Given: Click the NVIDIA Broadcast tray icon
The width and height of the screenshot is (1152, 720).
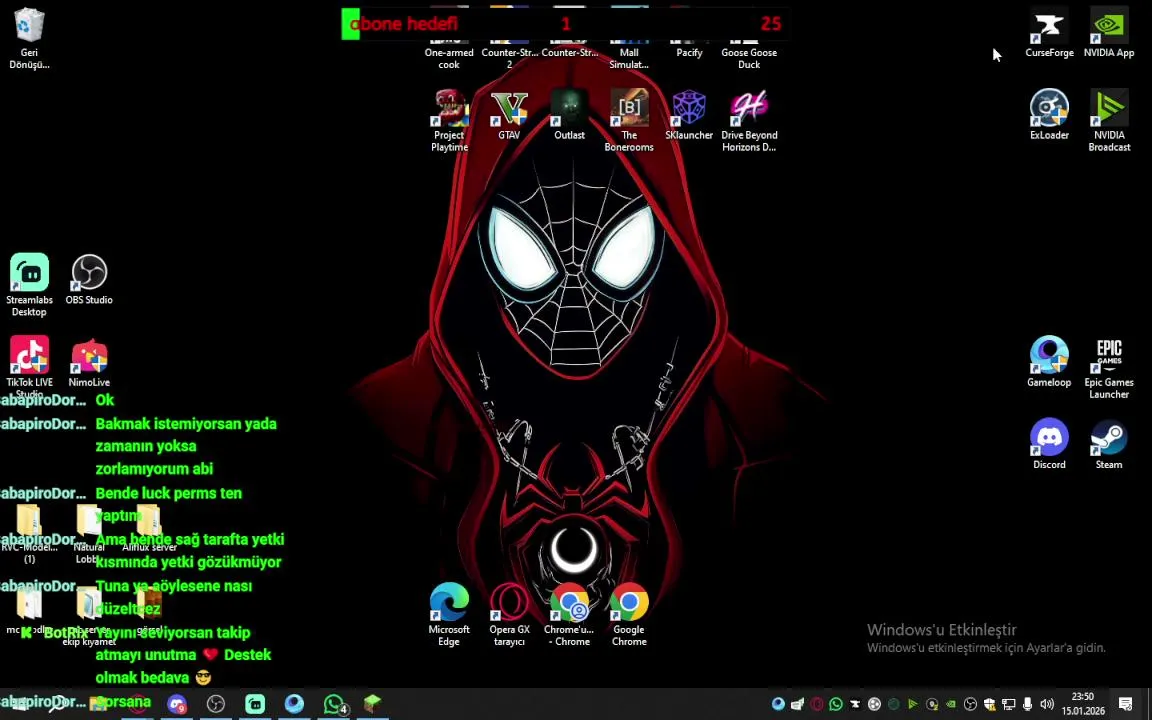Looking at the screenshot, I should pyautogui.click(x=912, y=704).
